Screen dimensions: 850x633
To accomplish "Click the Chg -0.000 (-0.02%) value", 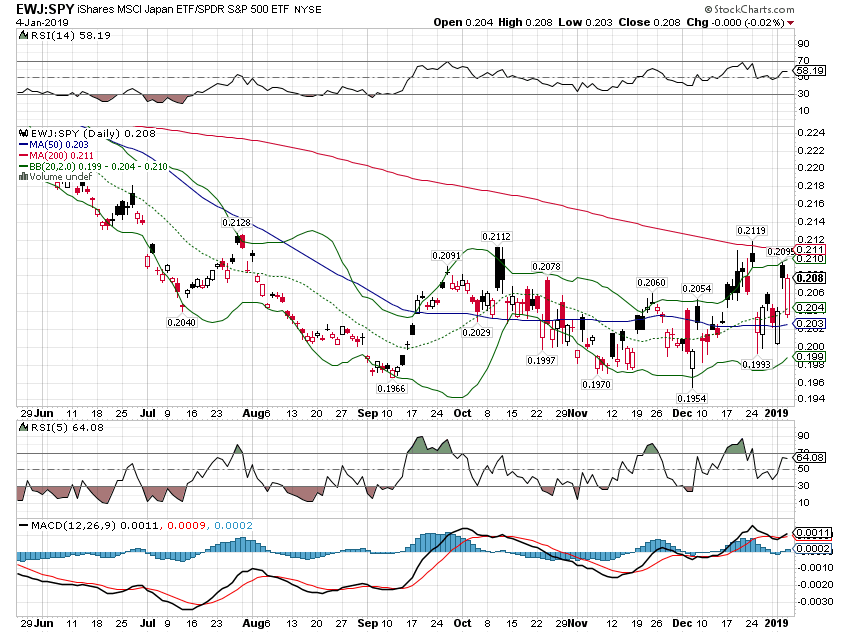I will click(x=736, y=22).
